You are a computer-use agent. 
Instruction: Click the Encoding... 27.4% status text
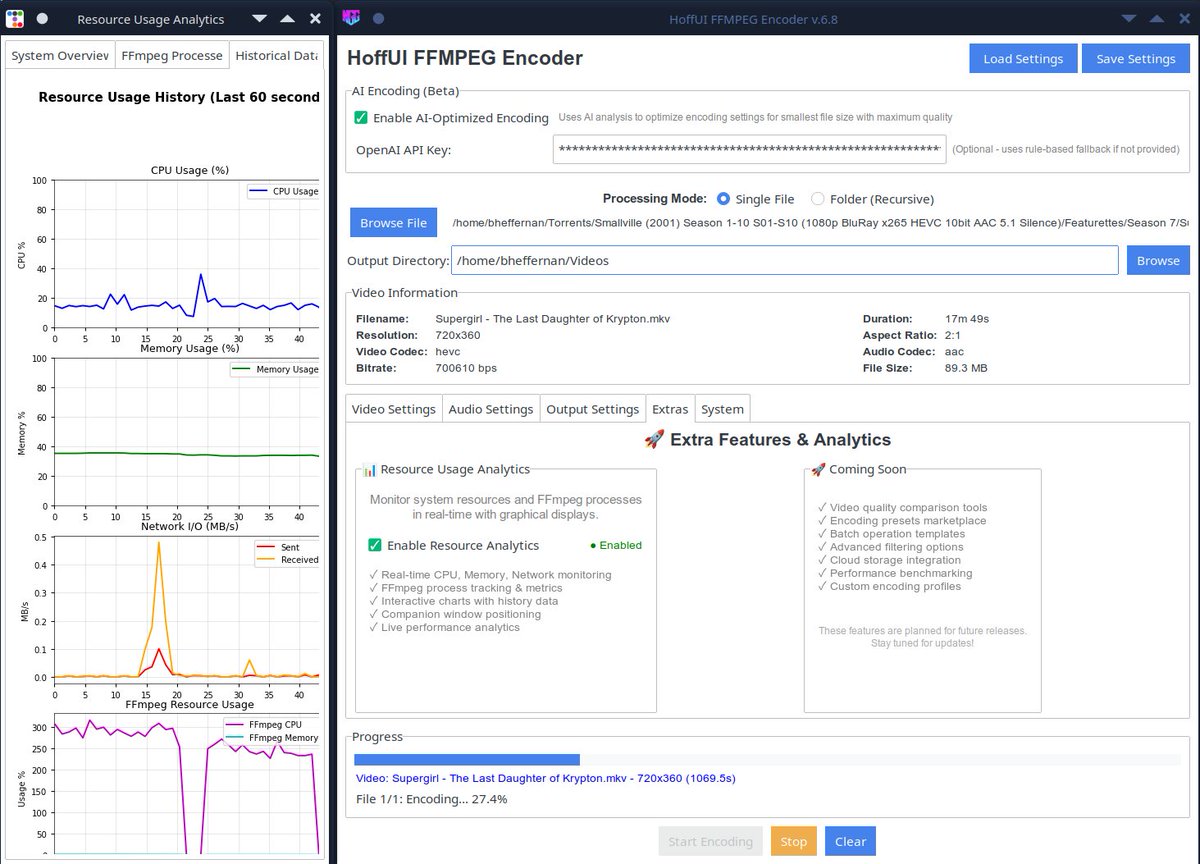[431, 799]
